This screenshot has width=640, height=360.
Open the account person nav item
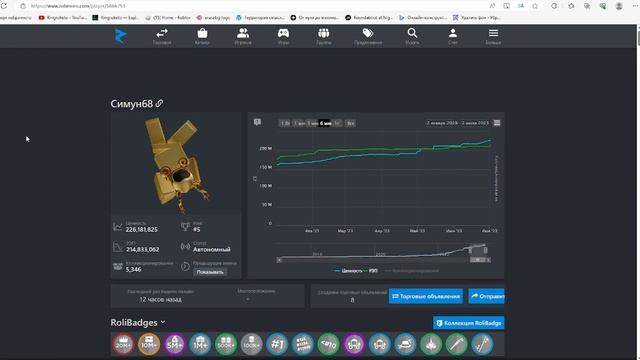[453, 36]
